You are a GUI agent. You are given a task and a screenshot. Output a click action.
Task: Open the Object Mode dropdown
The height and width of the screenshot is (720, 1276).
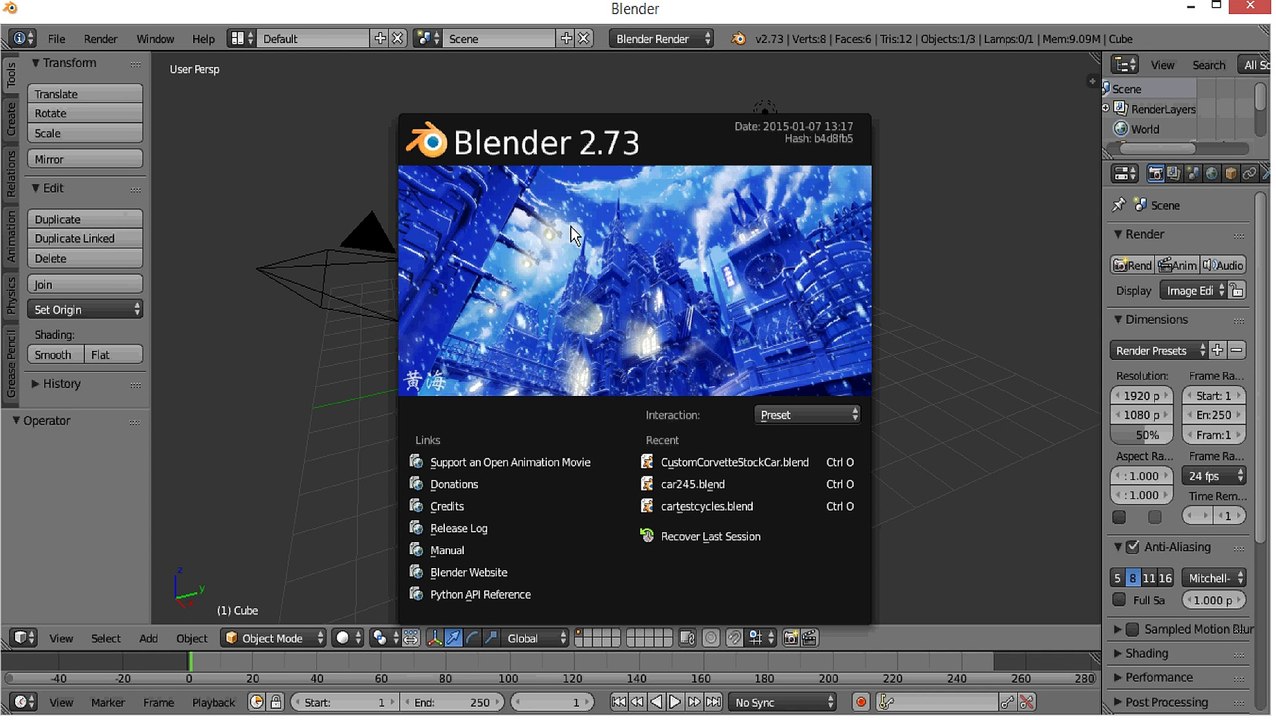(274, 638)
